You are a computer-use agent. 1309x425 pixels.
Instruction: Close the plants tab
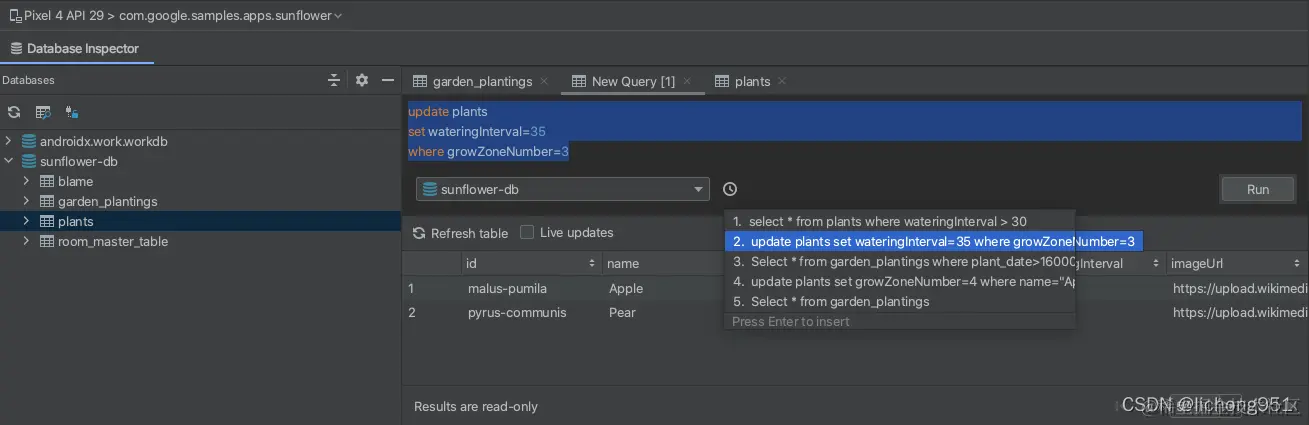pos(782,81)
